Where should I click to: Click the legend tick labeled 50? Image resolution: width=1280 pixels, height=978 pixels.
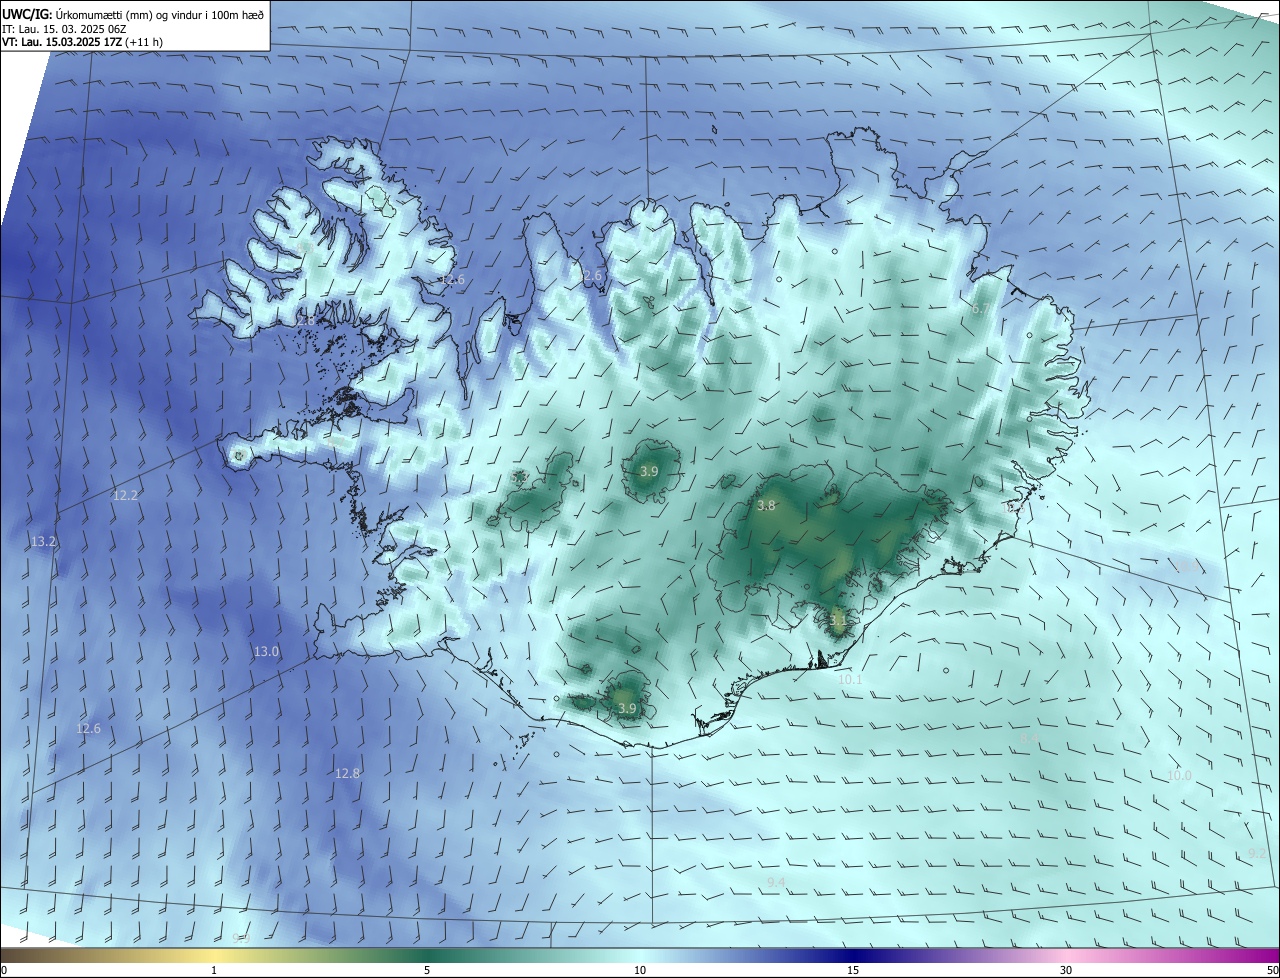(1272, 971)
